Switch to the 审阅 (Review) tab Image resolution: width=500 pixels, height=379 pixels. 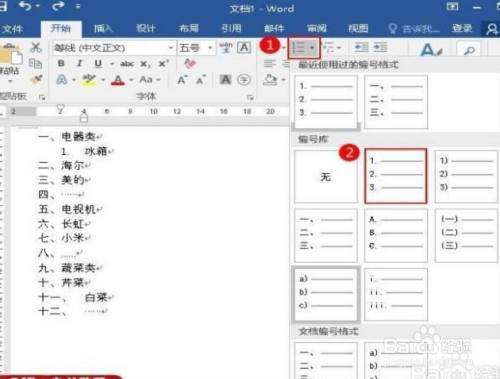click(317, 28)
